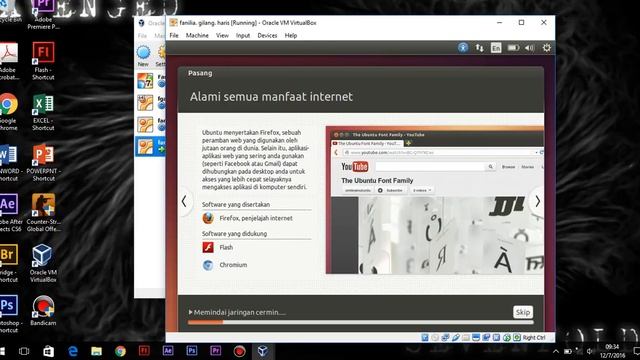This screenshot has height=360, width=640.
Task: Open the Windows Store taskbar icon
Action: [x=49, y=351]
